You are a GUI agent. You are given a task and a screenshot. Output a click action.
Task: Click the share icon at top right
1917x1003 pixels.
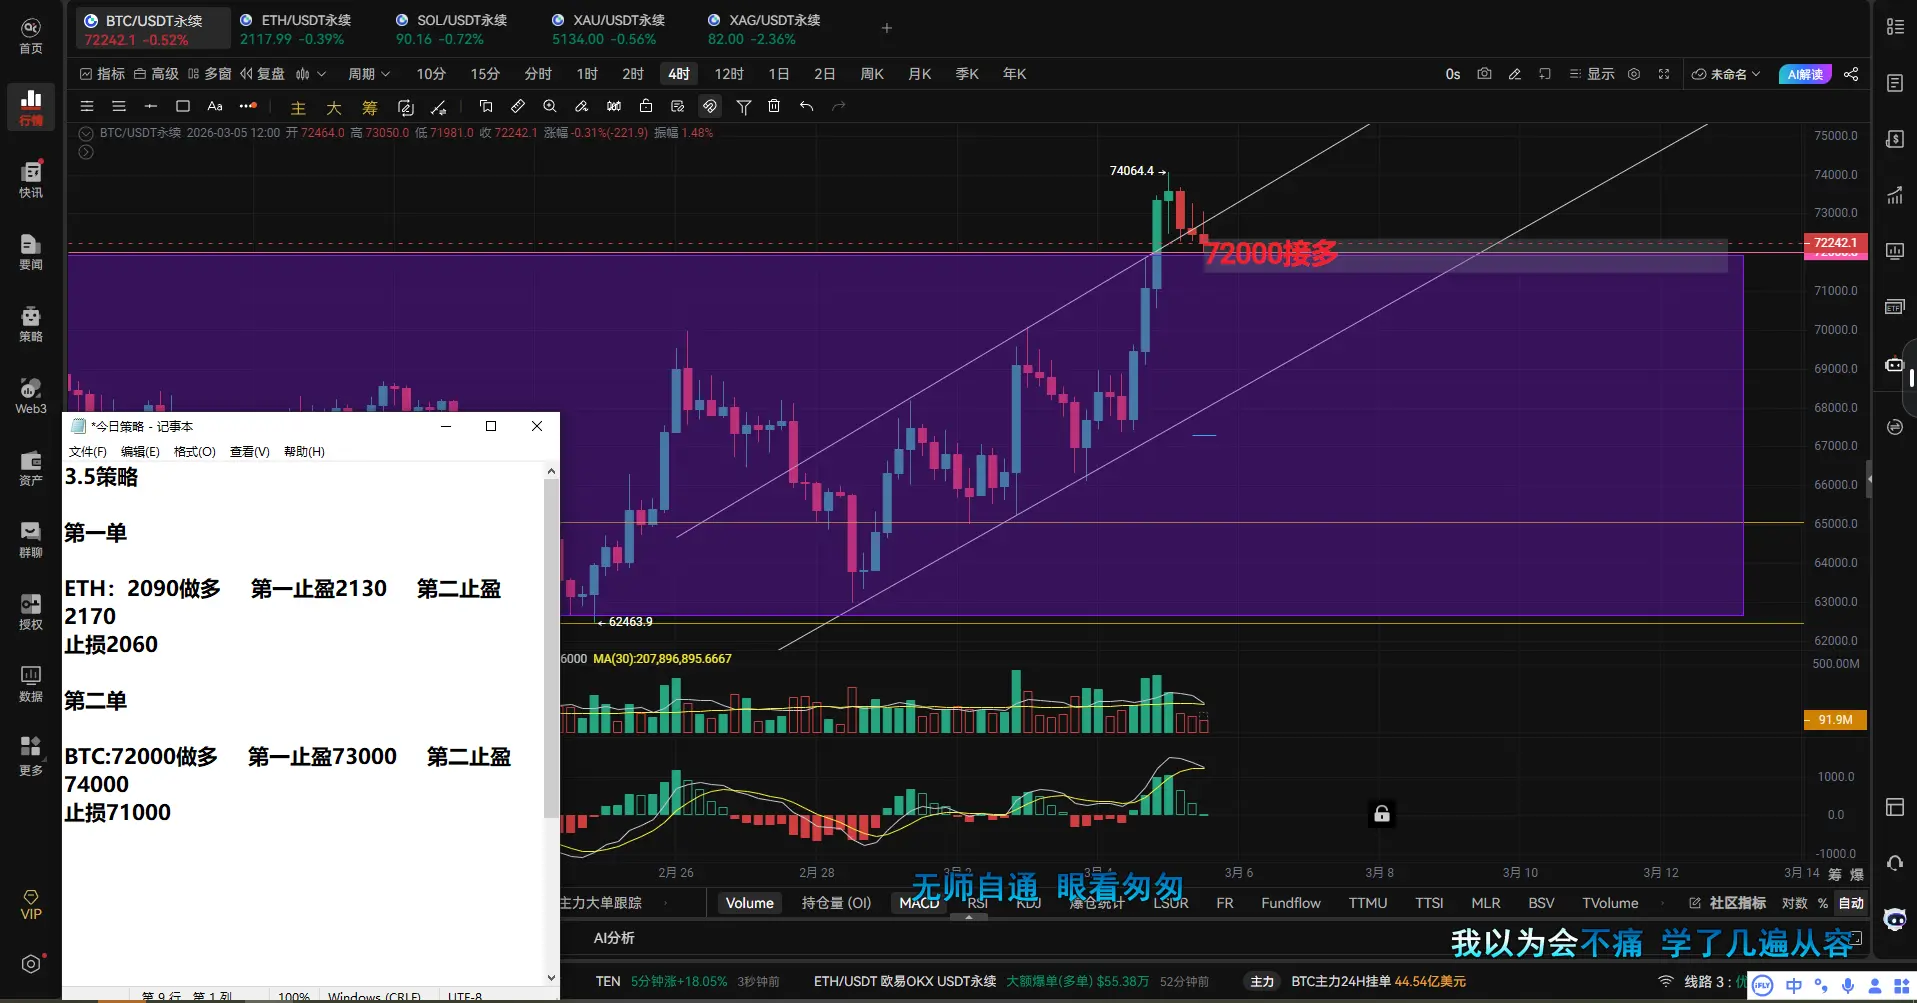1851,74
